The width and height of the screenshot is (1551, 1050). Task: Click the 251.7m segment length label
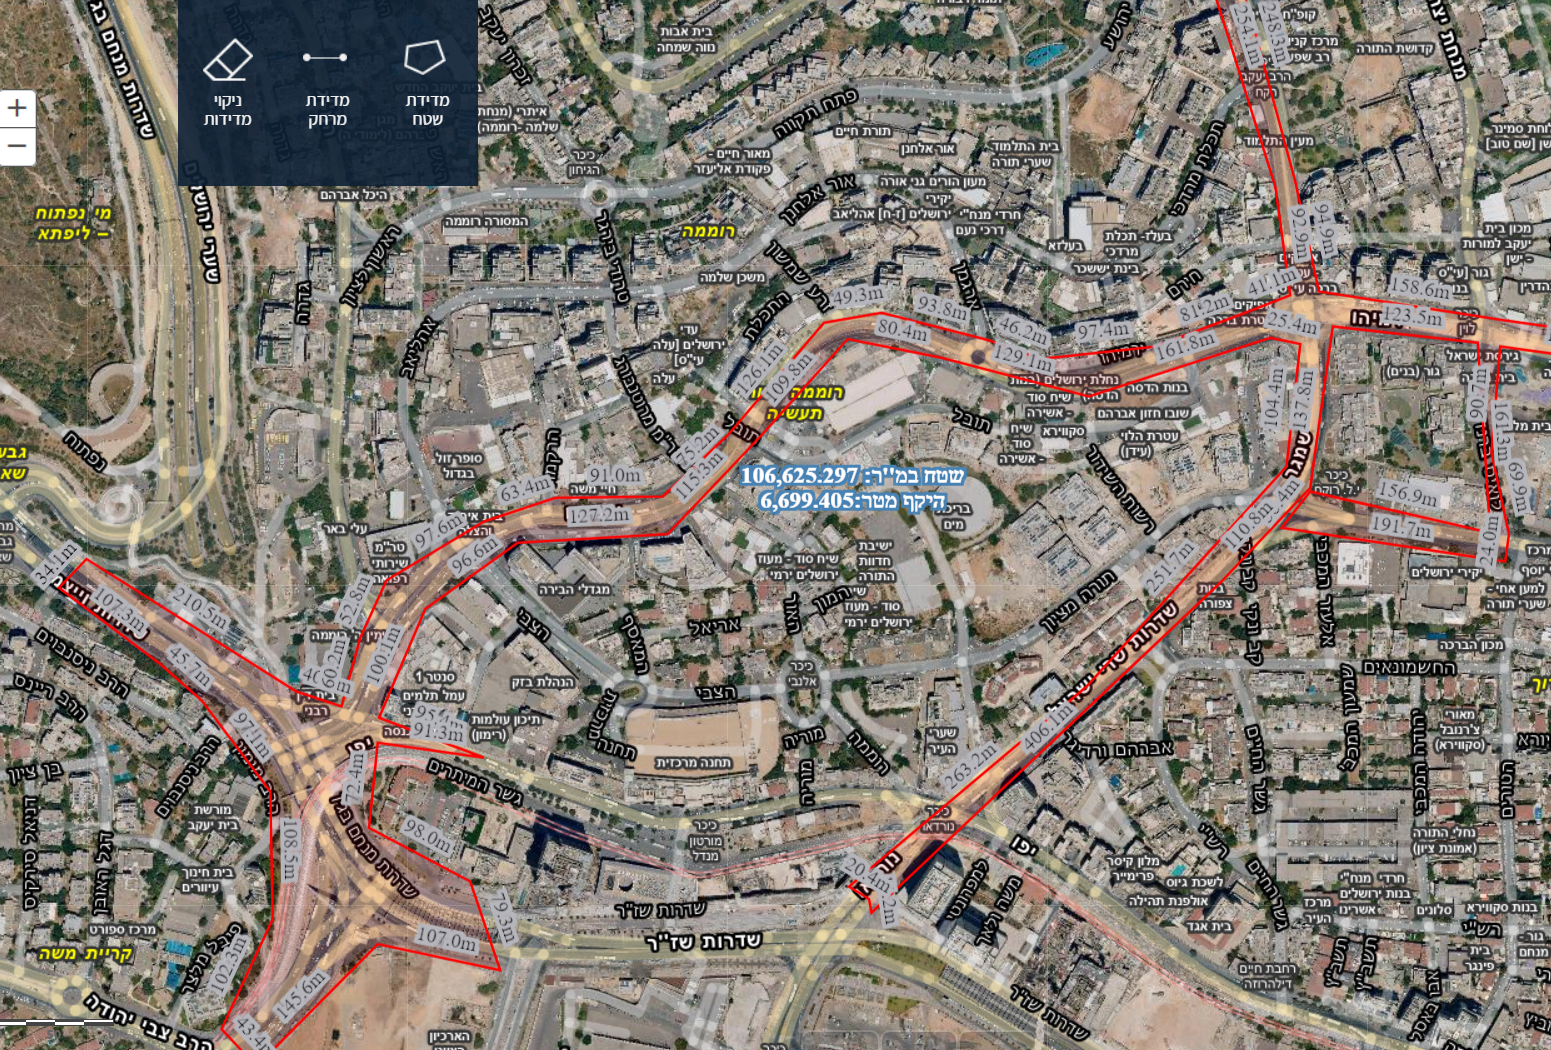[1170, 566]
